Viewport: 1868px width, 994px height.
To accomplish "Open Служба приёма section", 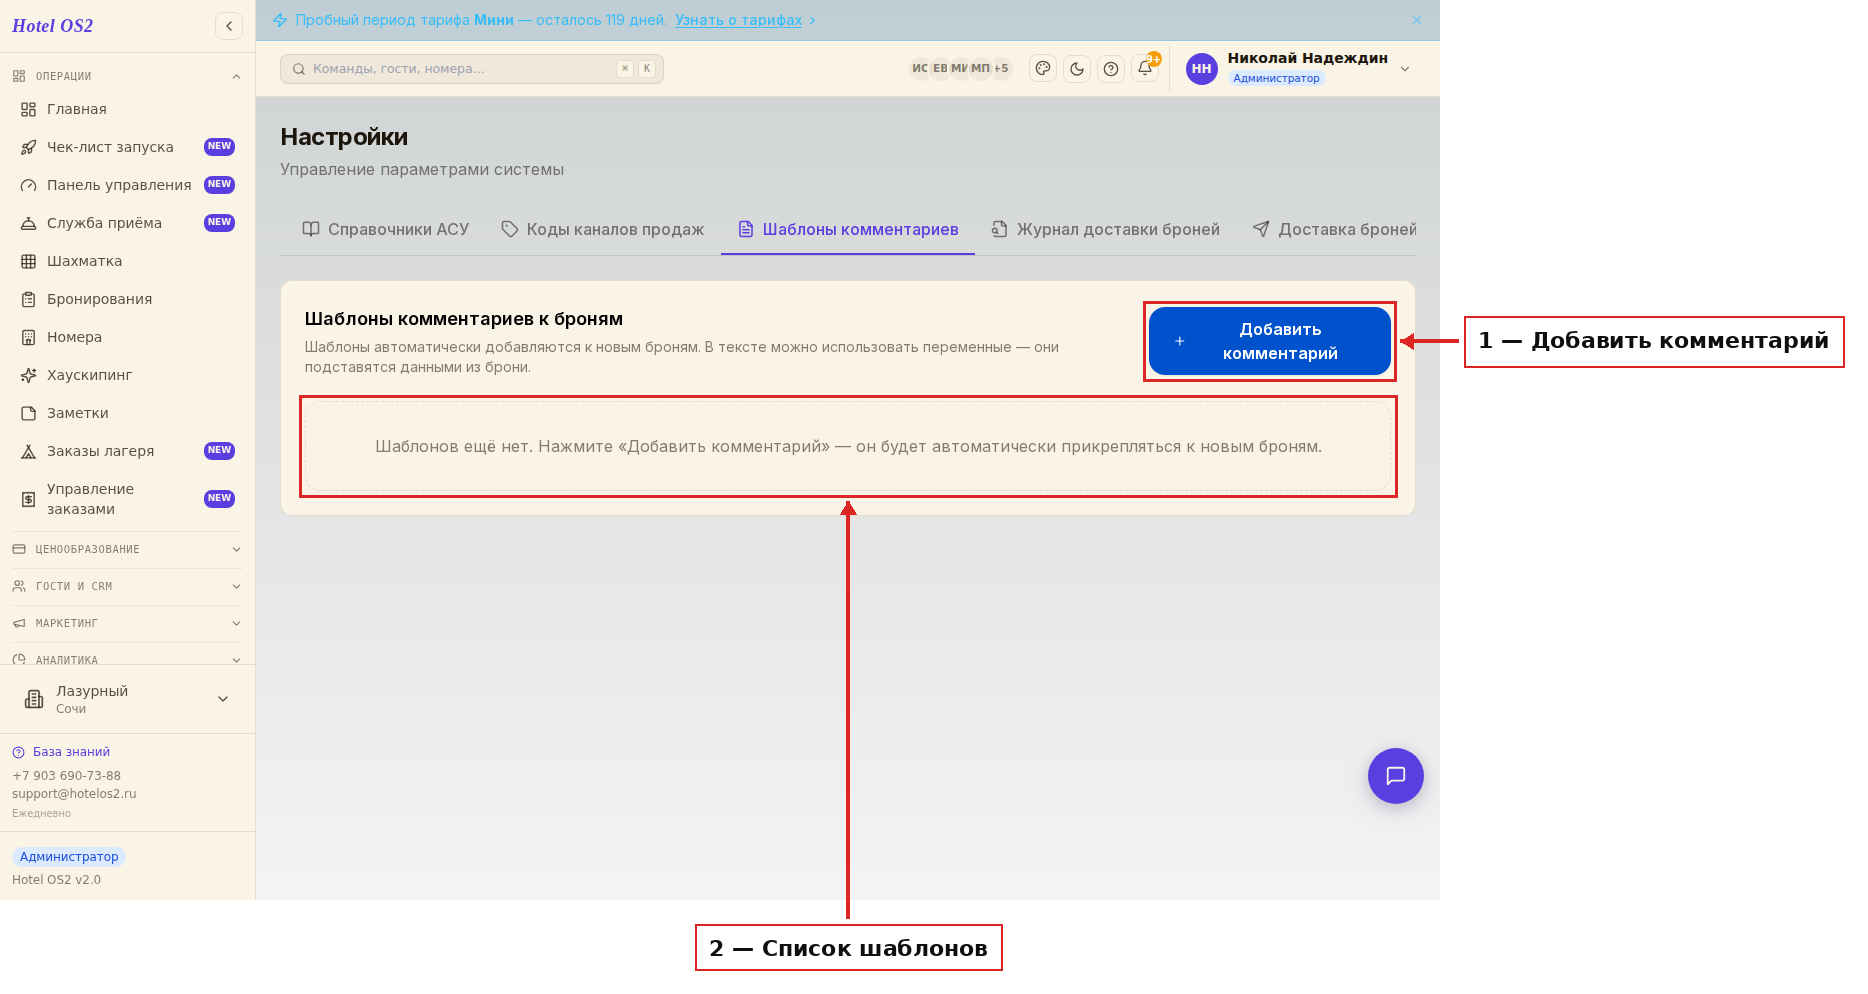I will pyautogui.click(x=127, y=223).
